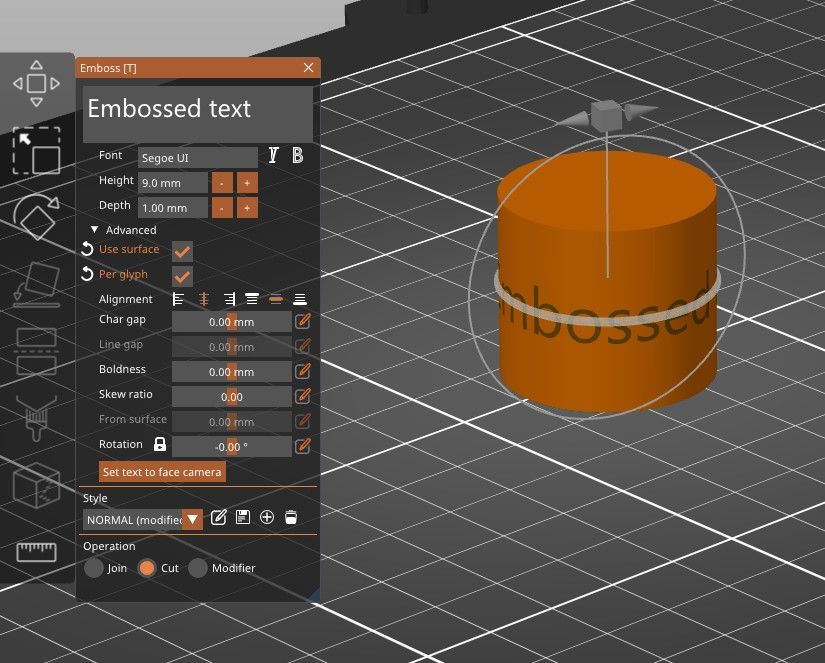
Task: Click the Embossed text input box
Action: point(198,114)
